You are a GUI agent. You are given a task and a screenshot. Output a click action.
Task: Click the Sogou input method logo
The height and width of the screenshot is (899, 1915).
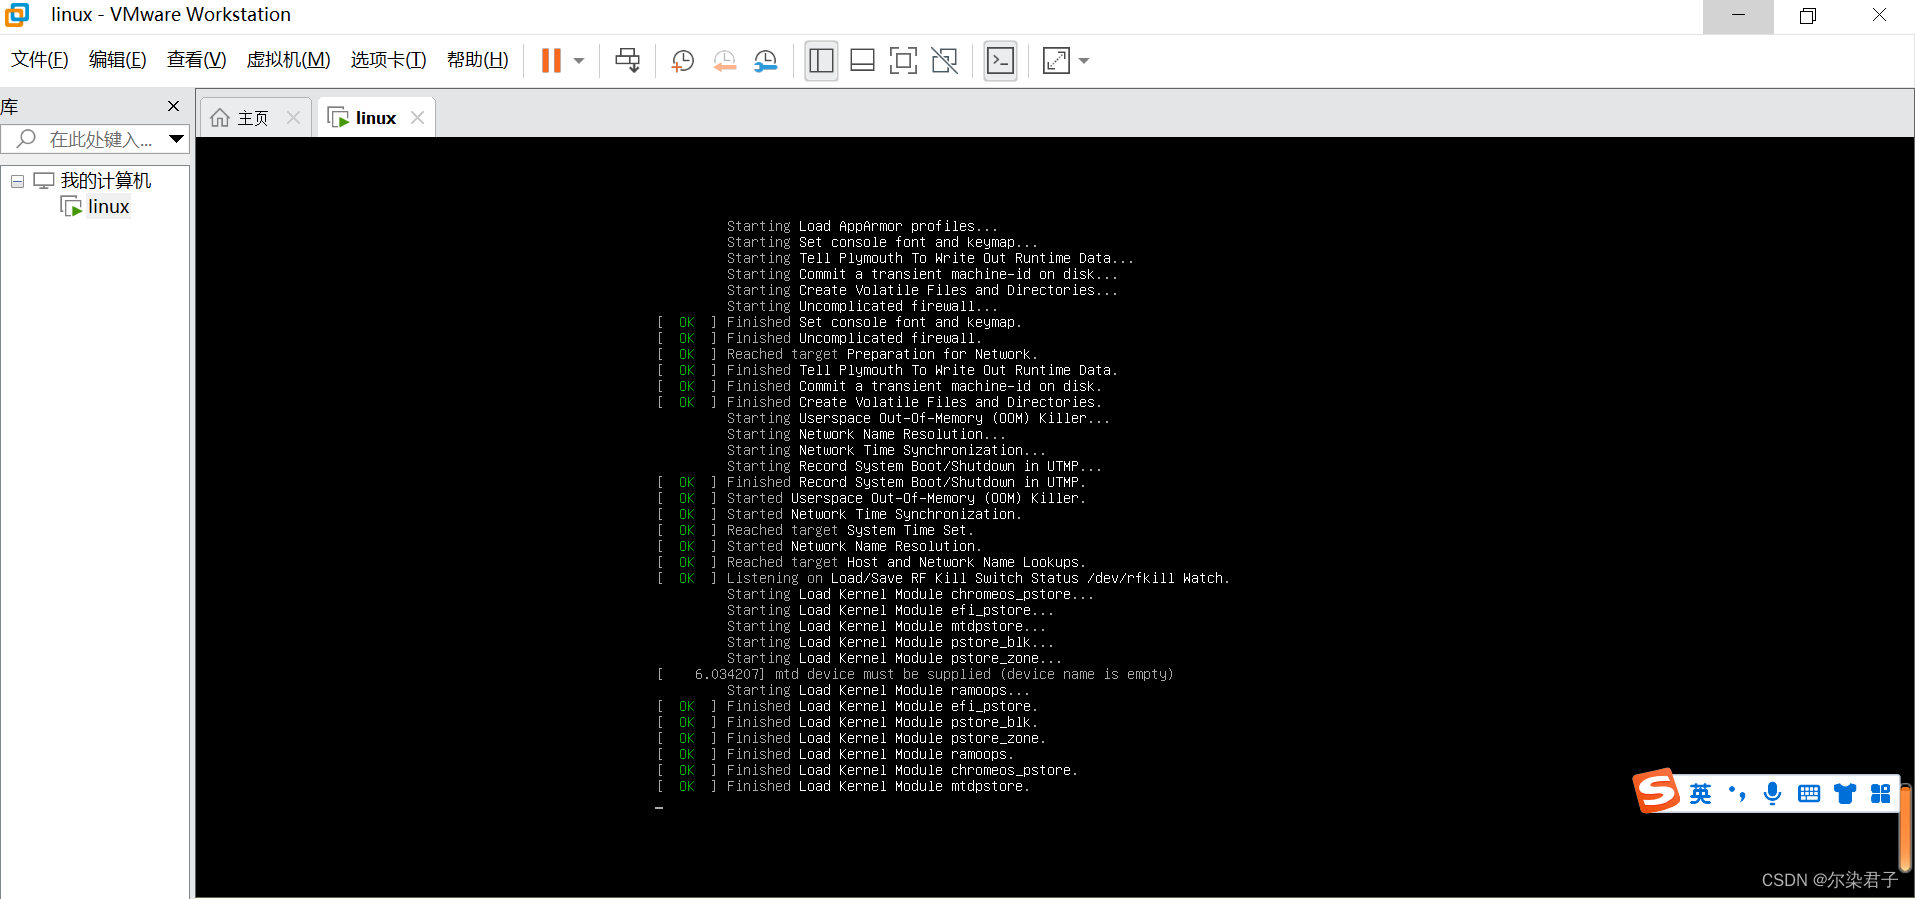click(1656, 792)
